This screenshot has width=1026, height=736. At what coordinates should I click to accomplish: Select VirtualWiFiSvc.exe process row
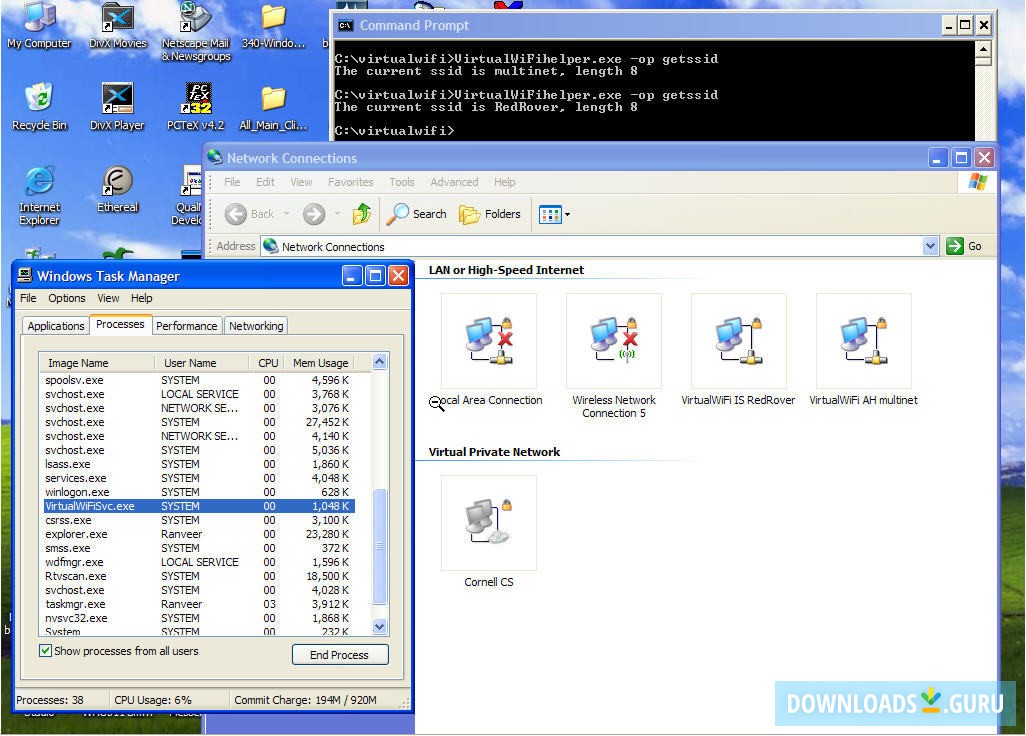point(199,506)
